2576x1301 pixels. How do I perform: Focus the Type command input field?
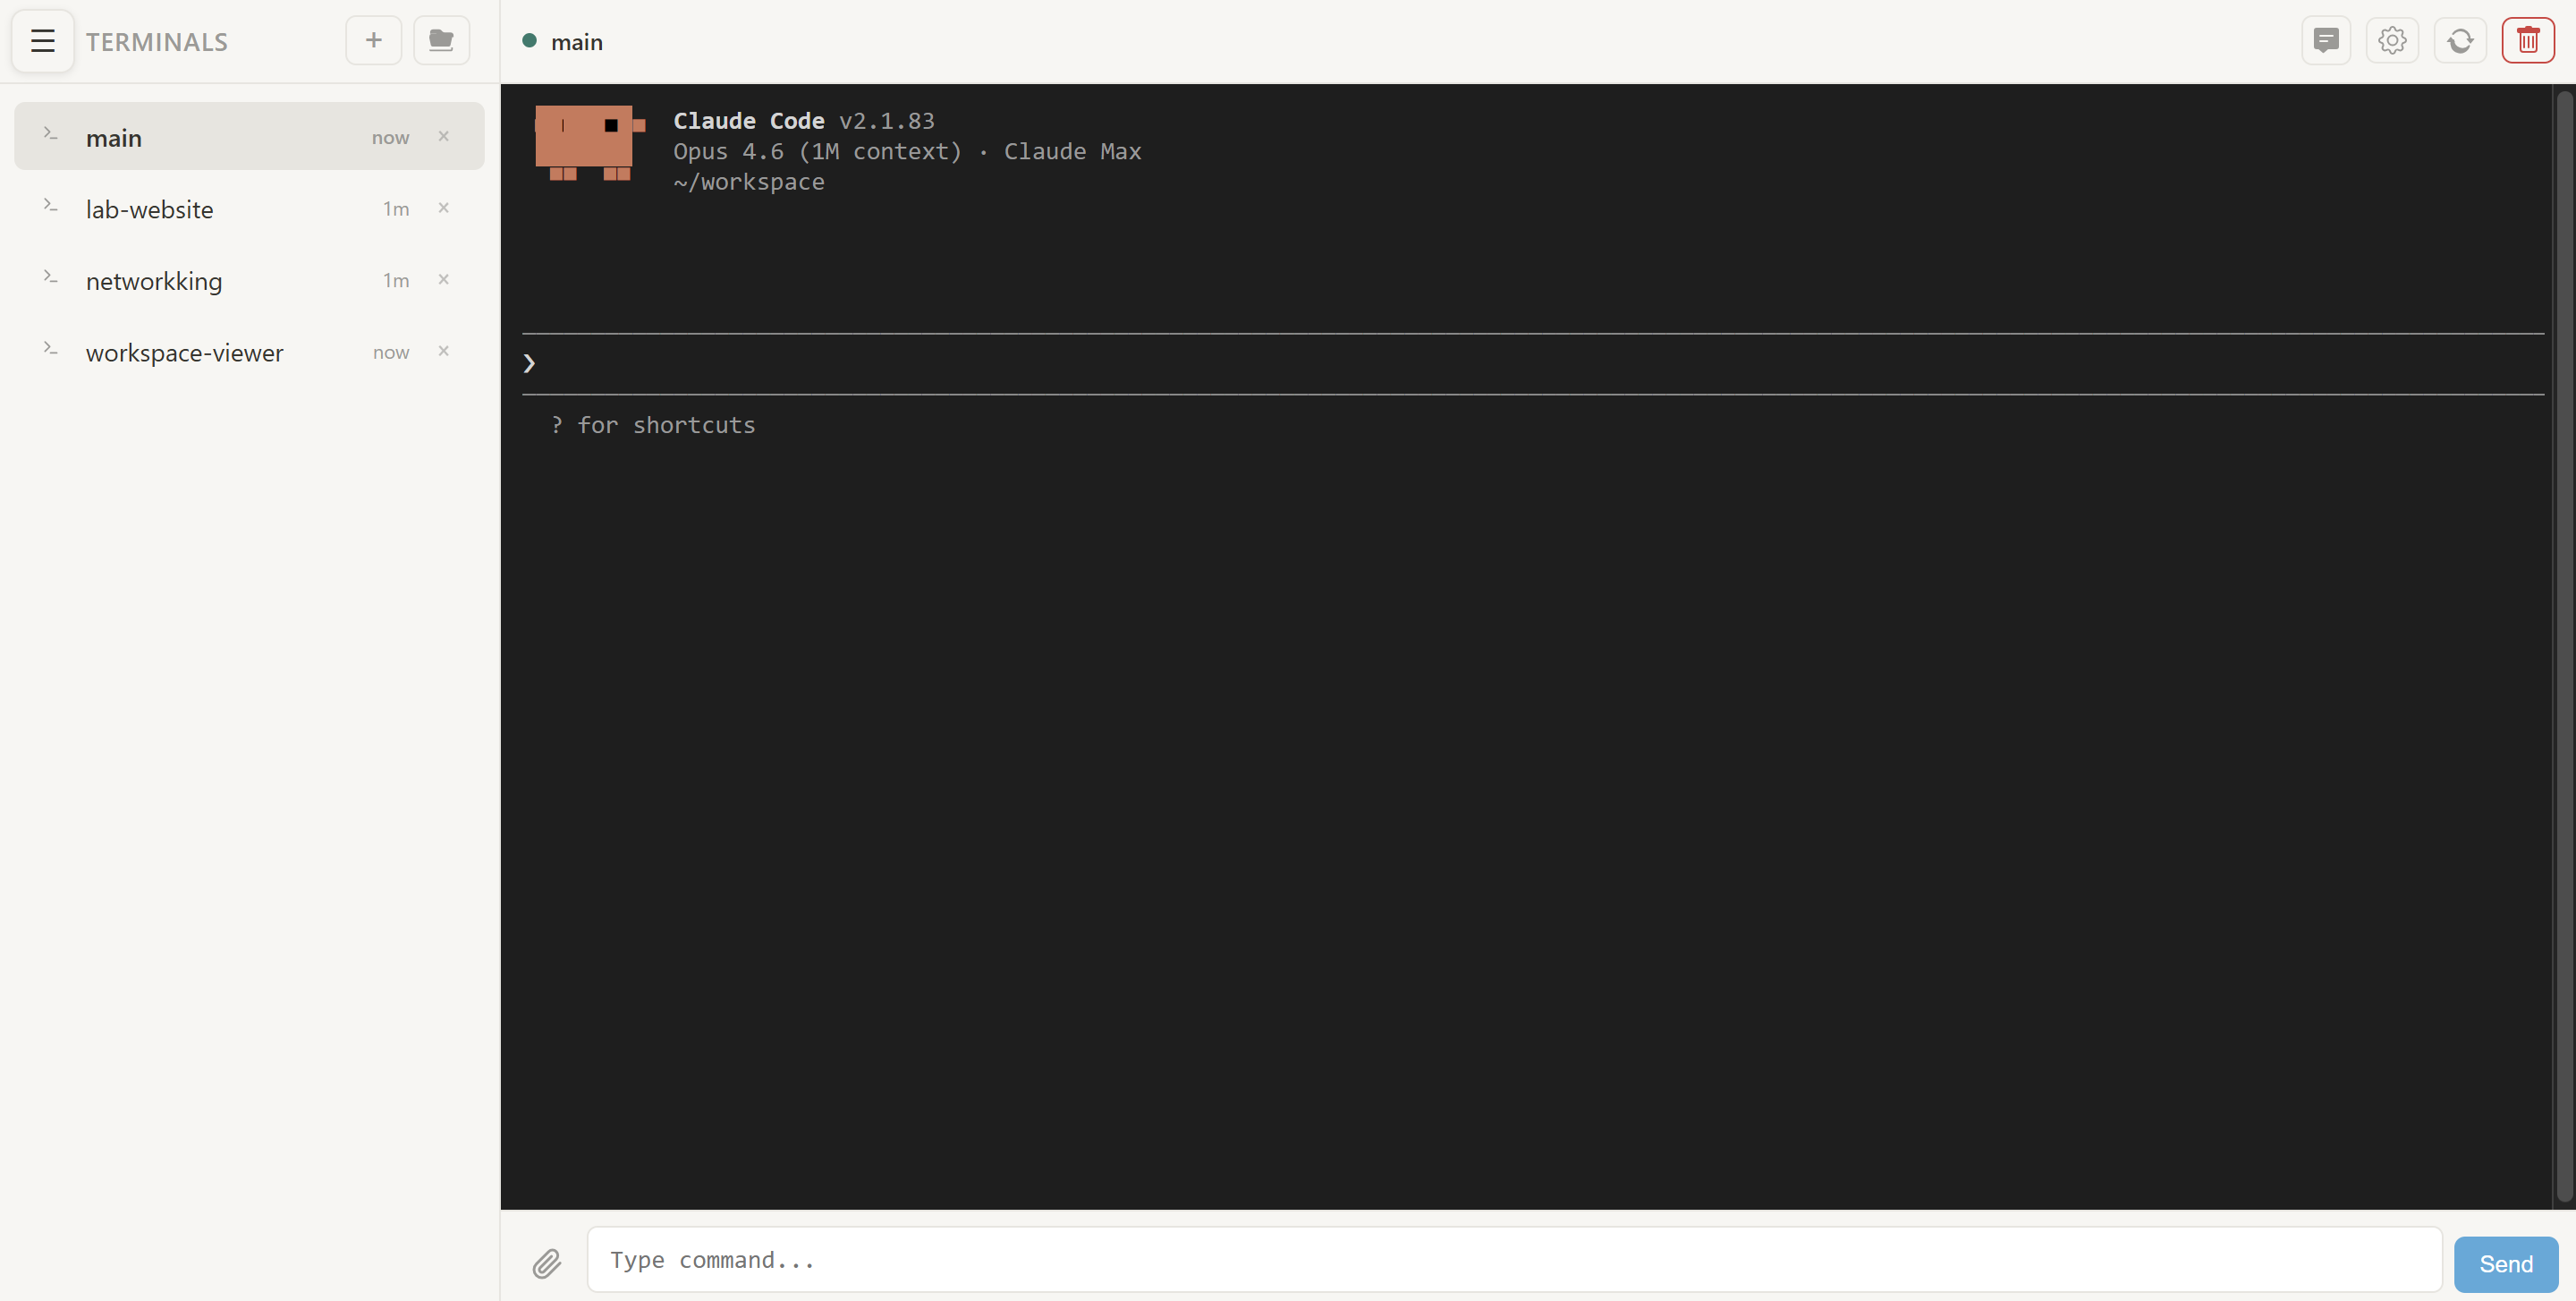(1513, 1260)
